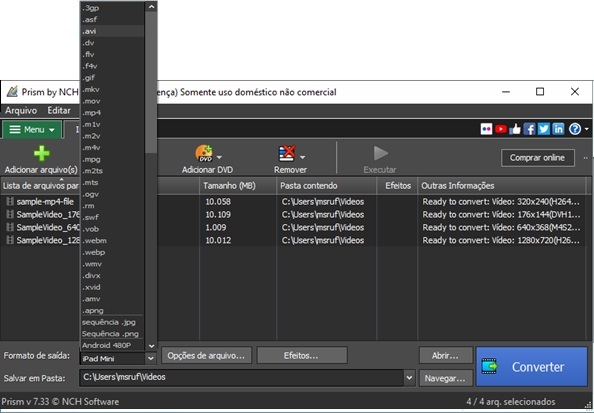Click the format list scrollbar down arrow
This screenshot has height=413, width=594.
[152, 346]
